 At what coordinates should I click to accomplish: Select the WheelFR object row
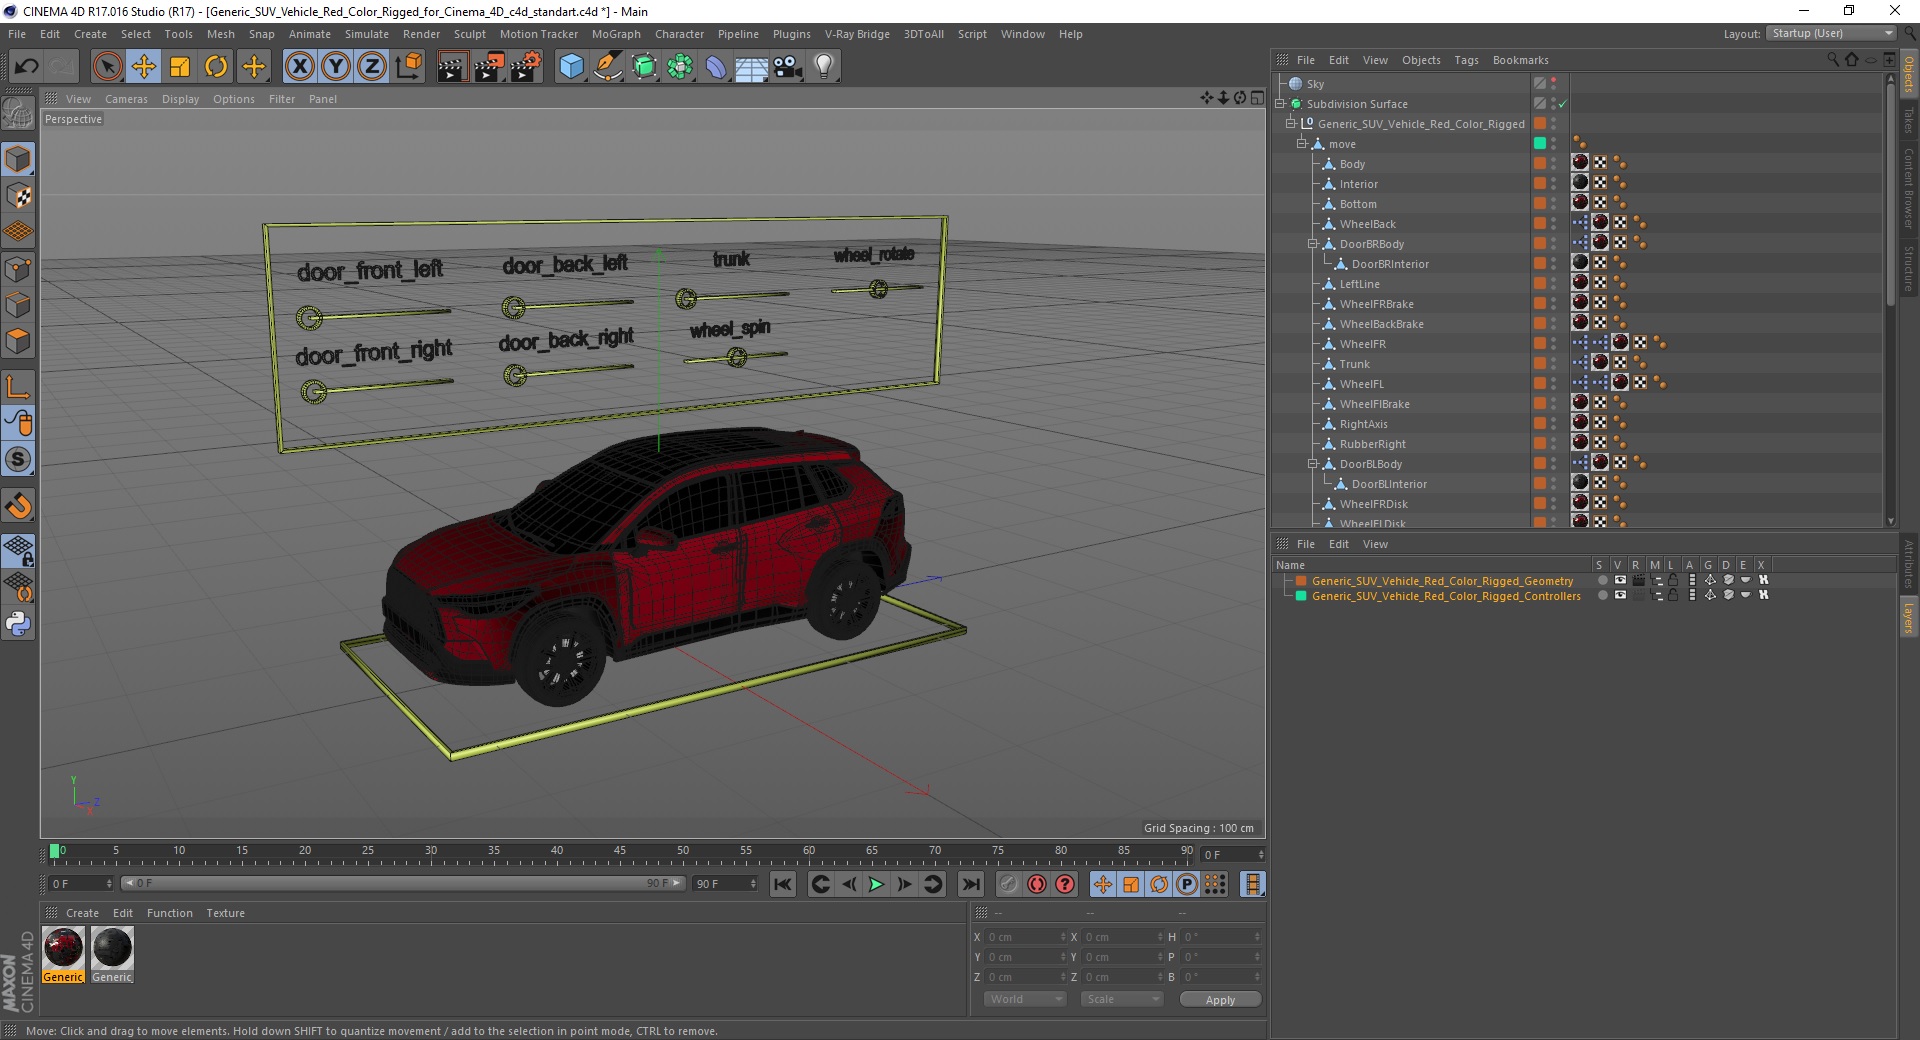(x=1362, y=343)
